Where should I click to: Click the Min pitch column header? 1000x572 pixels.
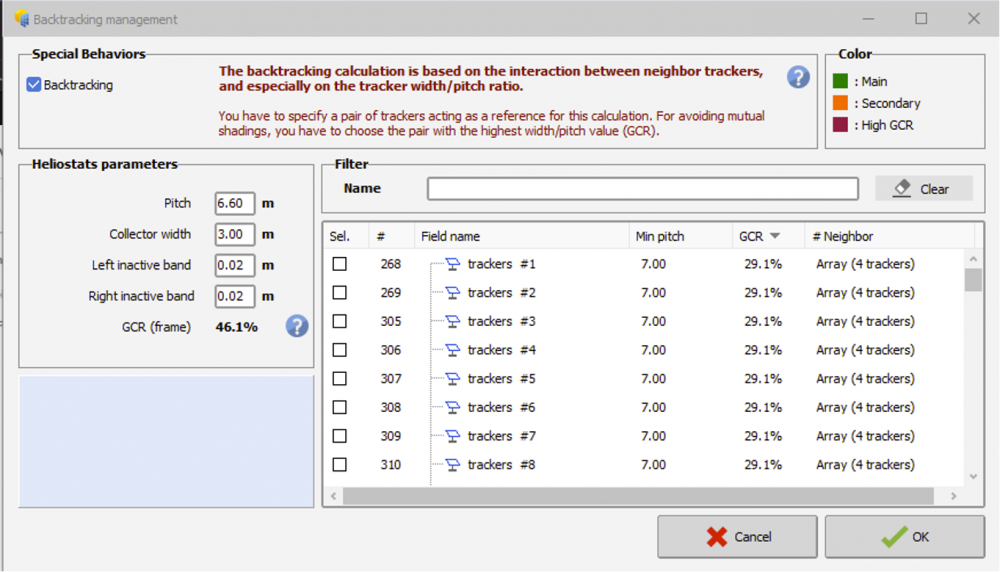[x=660, y=237]
